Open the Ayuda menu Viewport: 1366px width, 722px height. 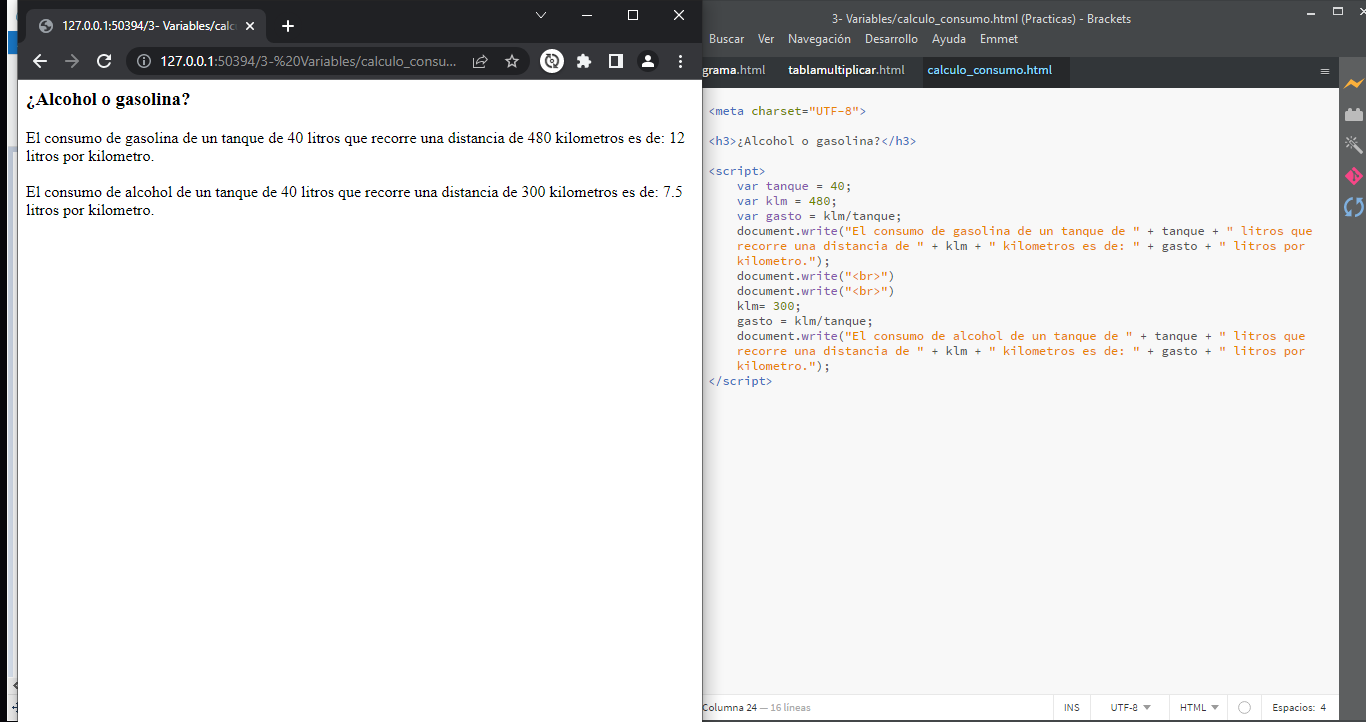click(949, 39)
